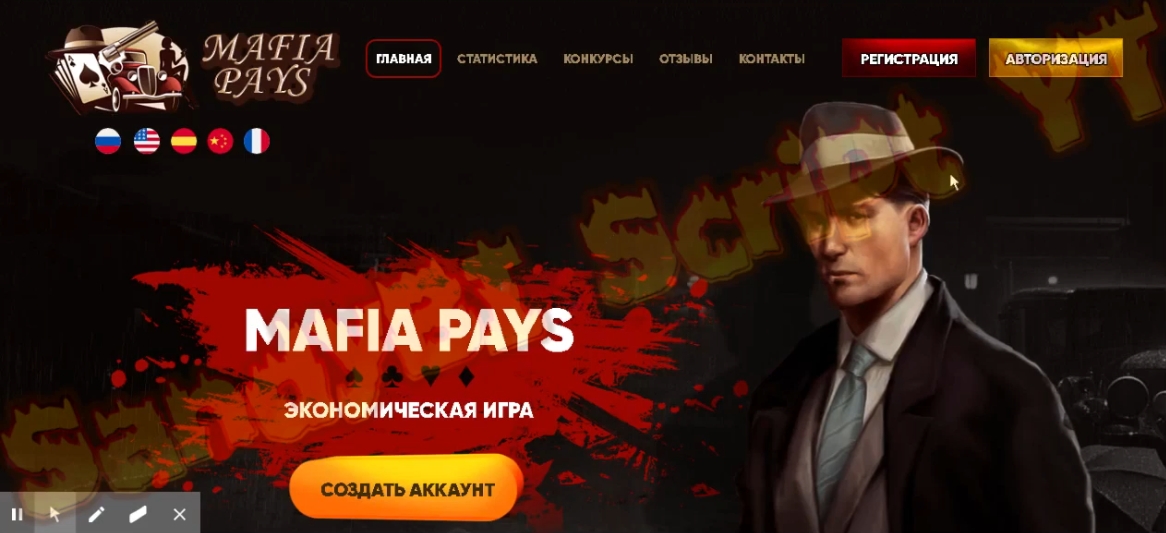Open the Отзывы reviews page
This screenshot has height=533, width=1166.
[x=686, y=59]
